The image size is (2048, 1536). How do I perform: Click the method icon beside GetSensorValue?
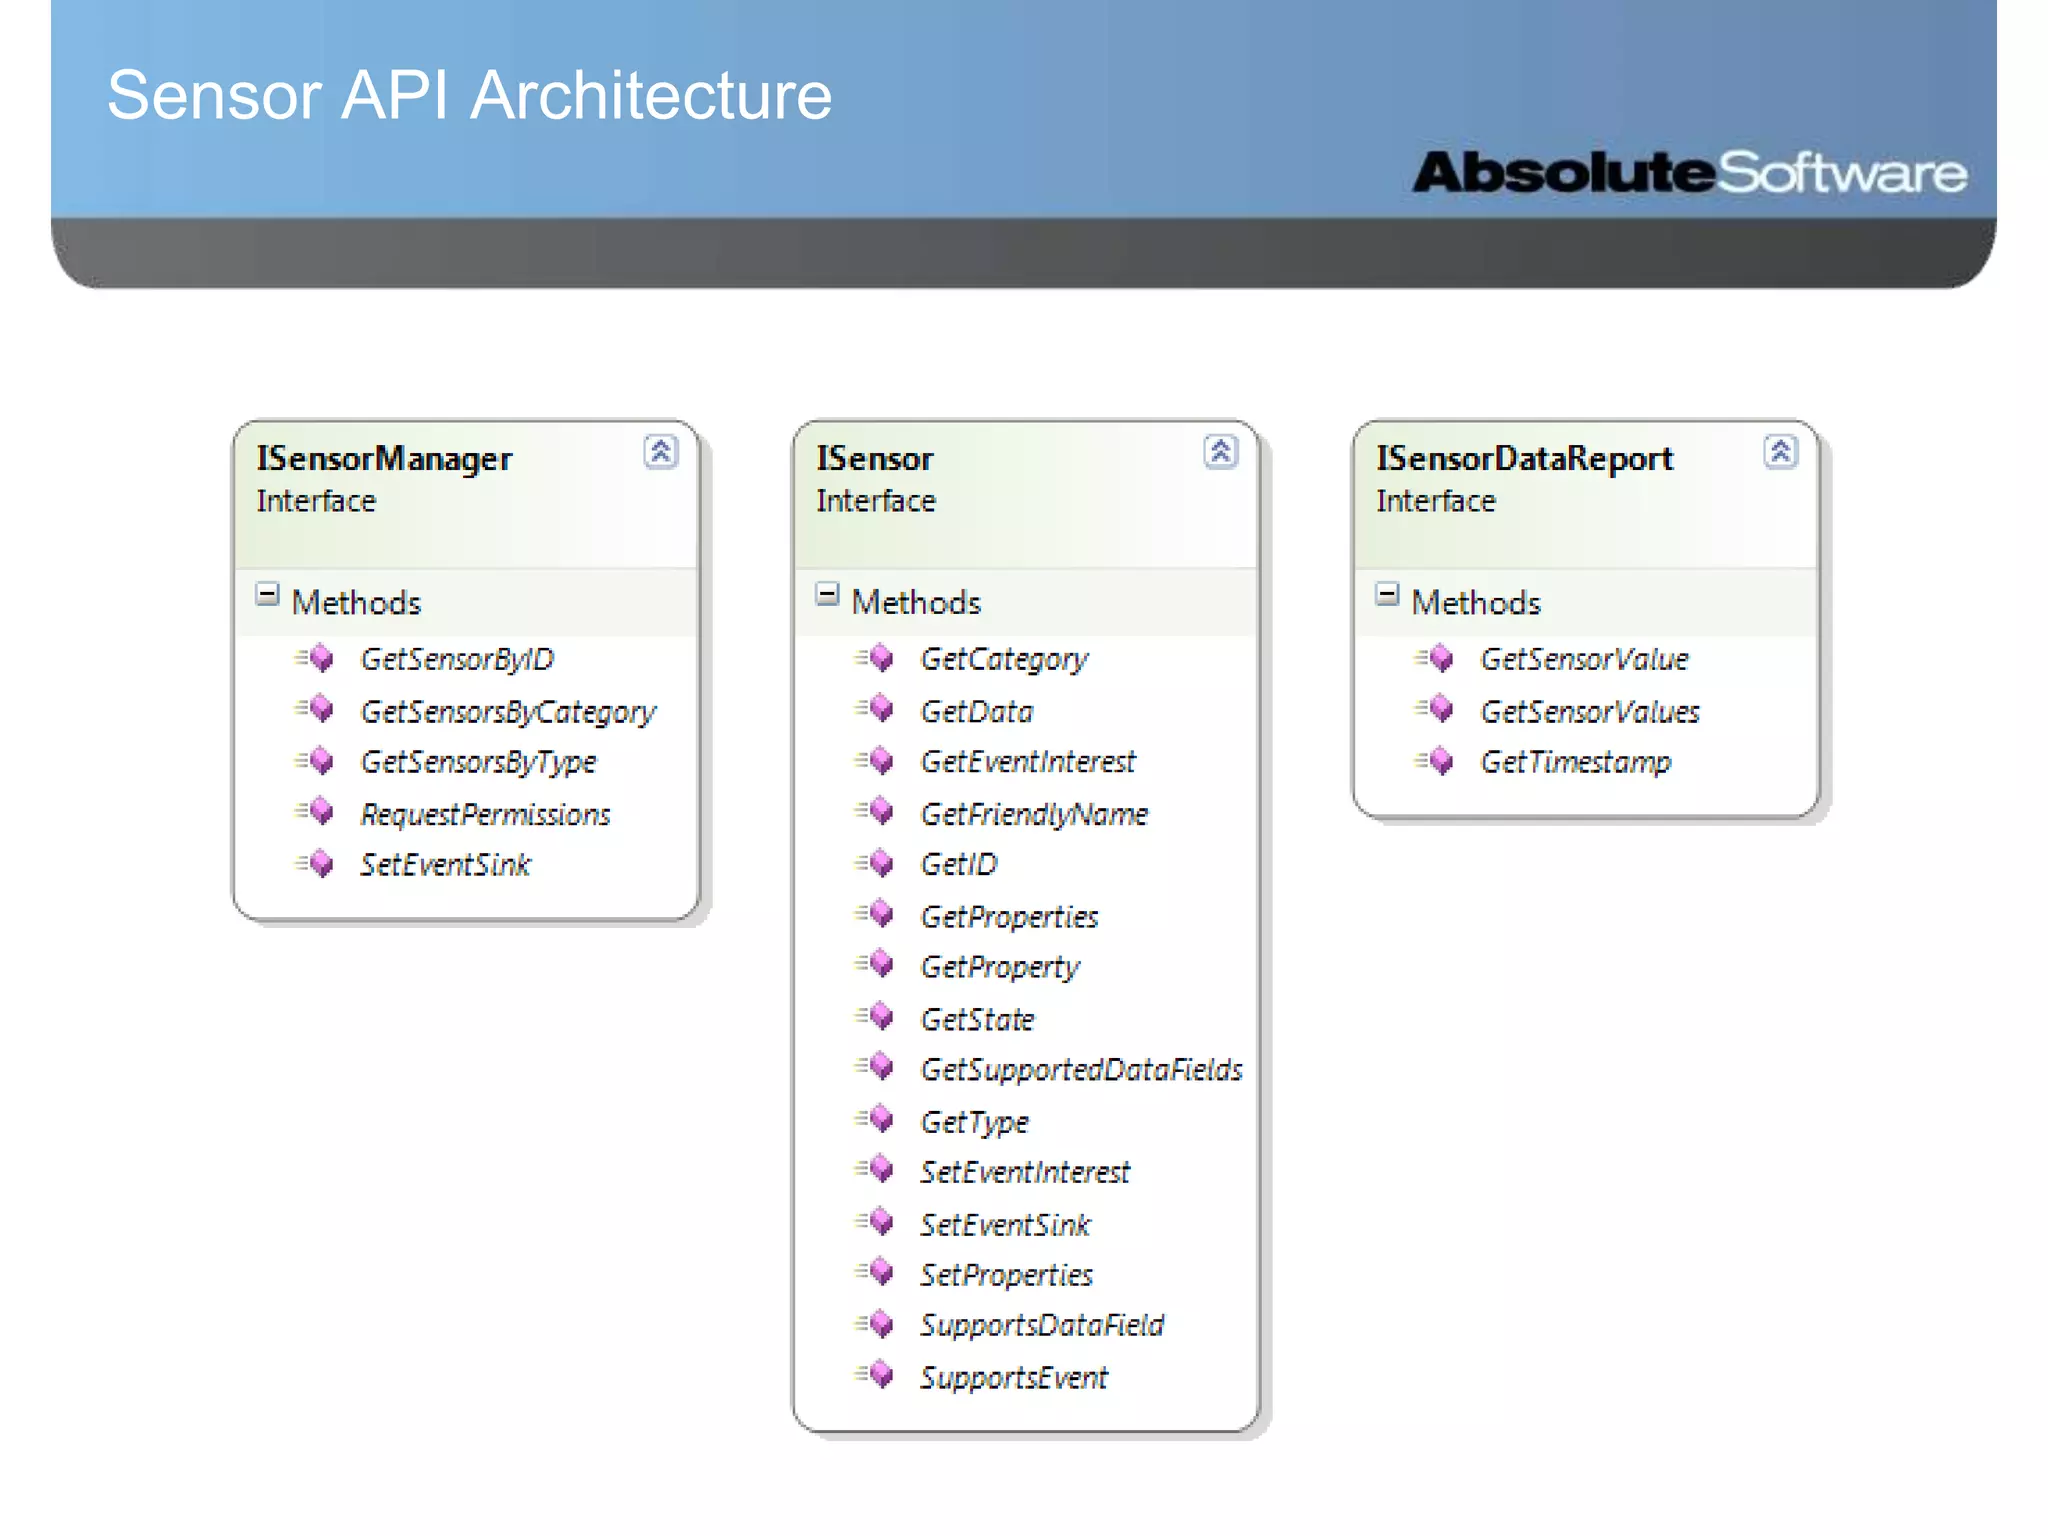pos(1437,658)
